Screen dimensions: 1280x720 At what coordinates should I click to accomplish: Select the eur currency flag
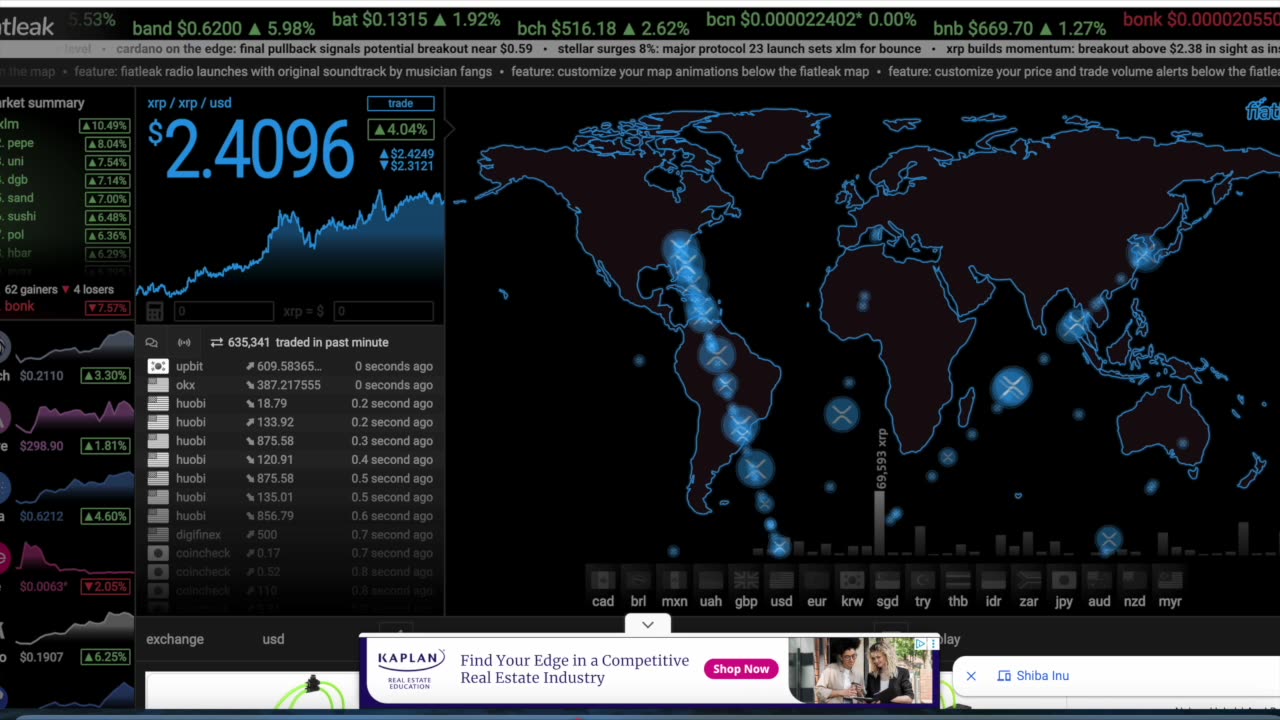click(817, 581)
